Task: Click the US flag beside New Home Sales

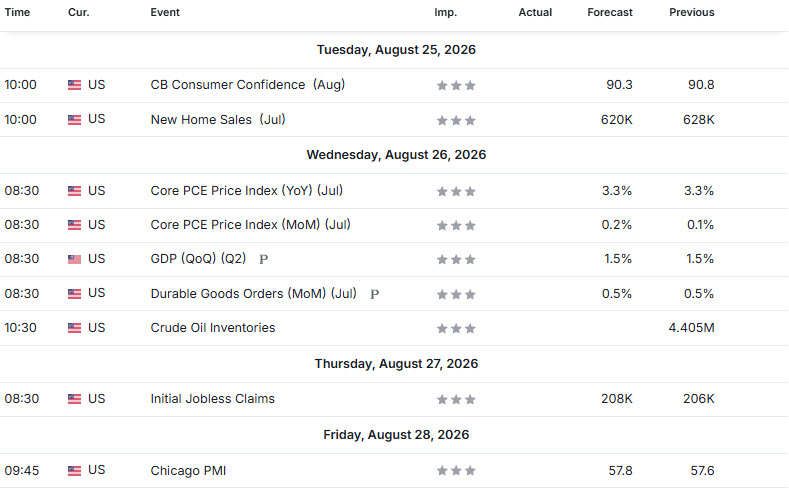Action: (74, 120)
